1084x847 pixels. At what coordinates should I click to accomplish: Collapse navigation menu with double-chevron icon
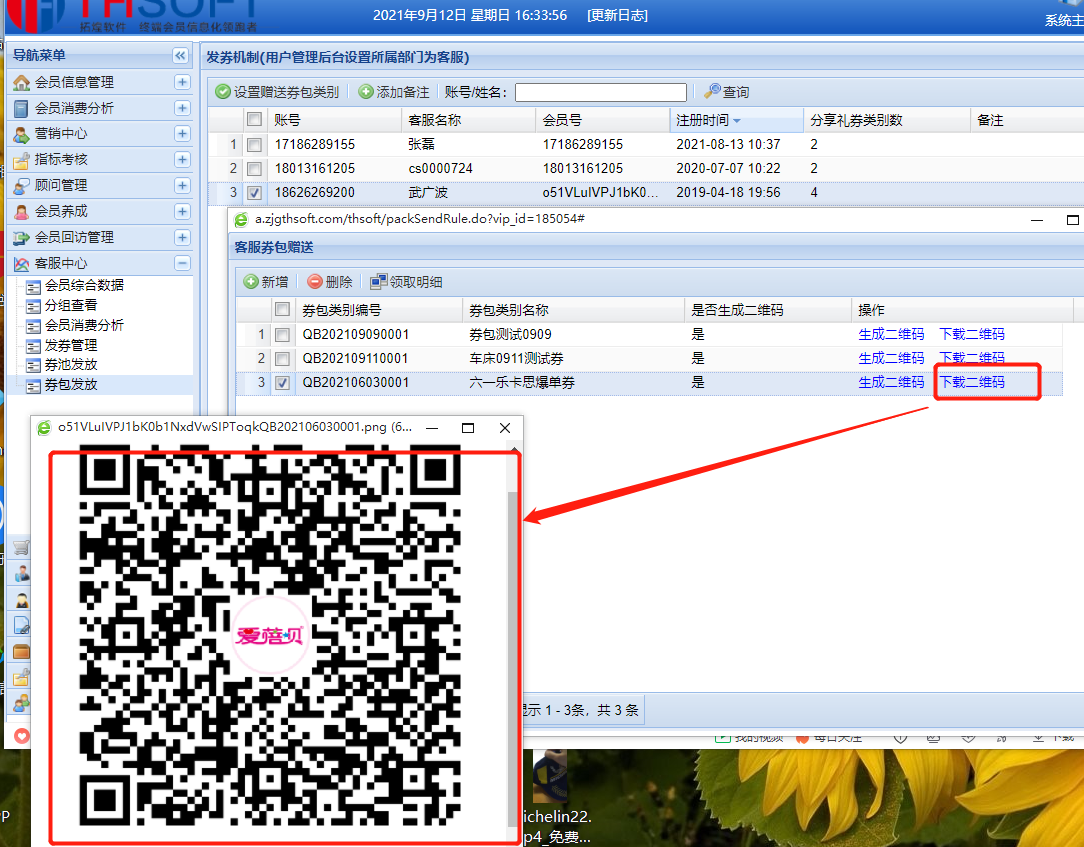[180, 55]
